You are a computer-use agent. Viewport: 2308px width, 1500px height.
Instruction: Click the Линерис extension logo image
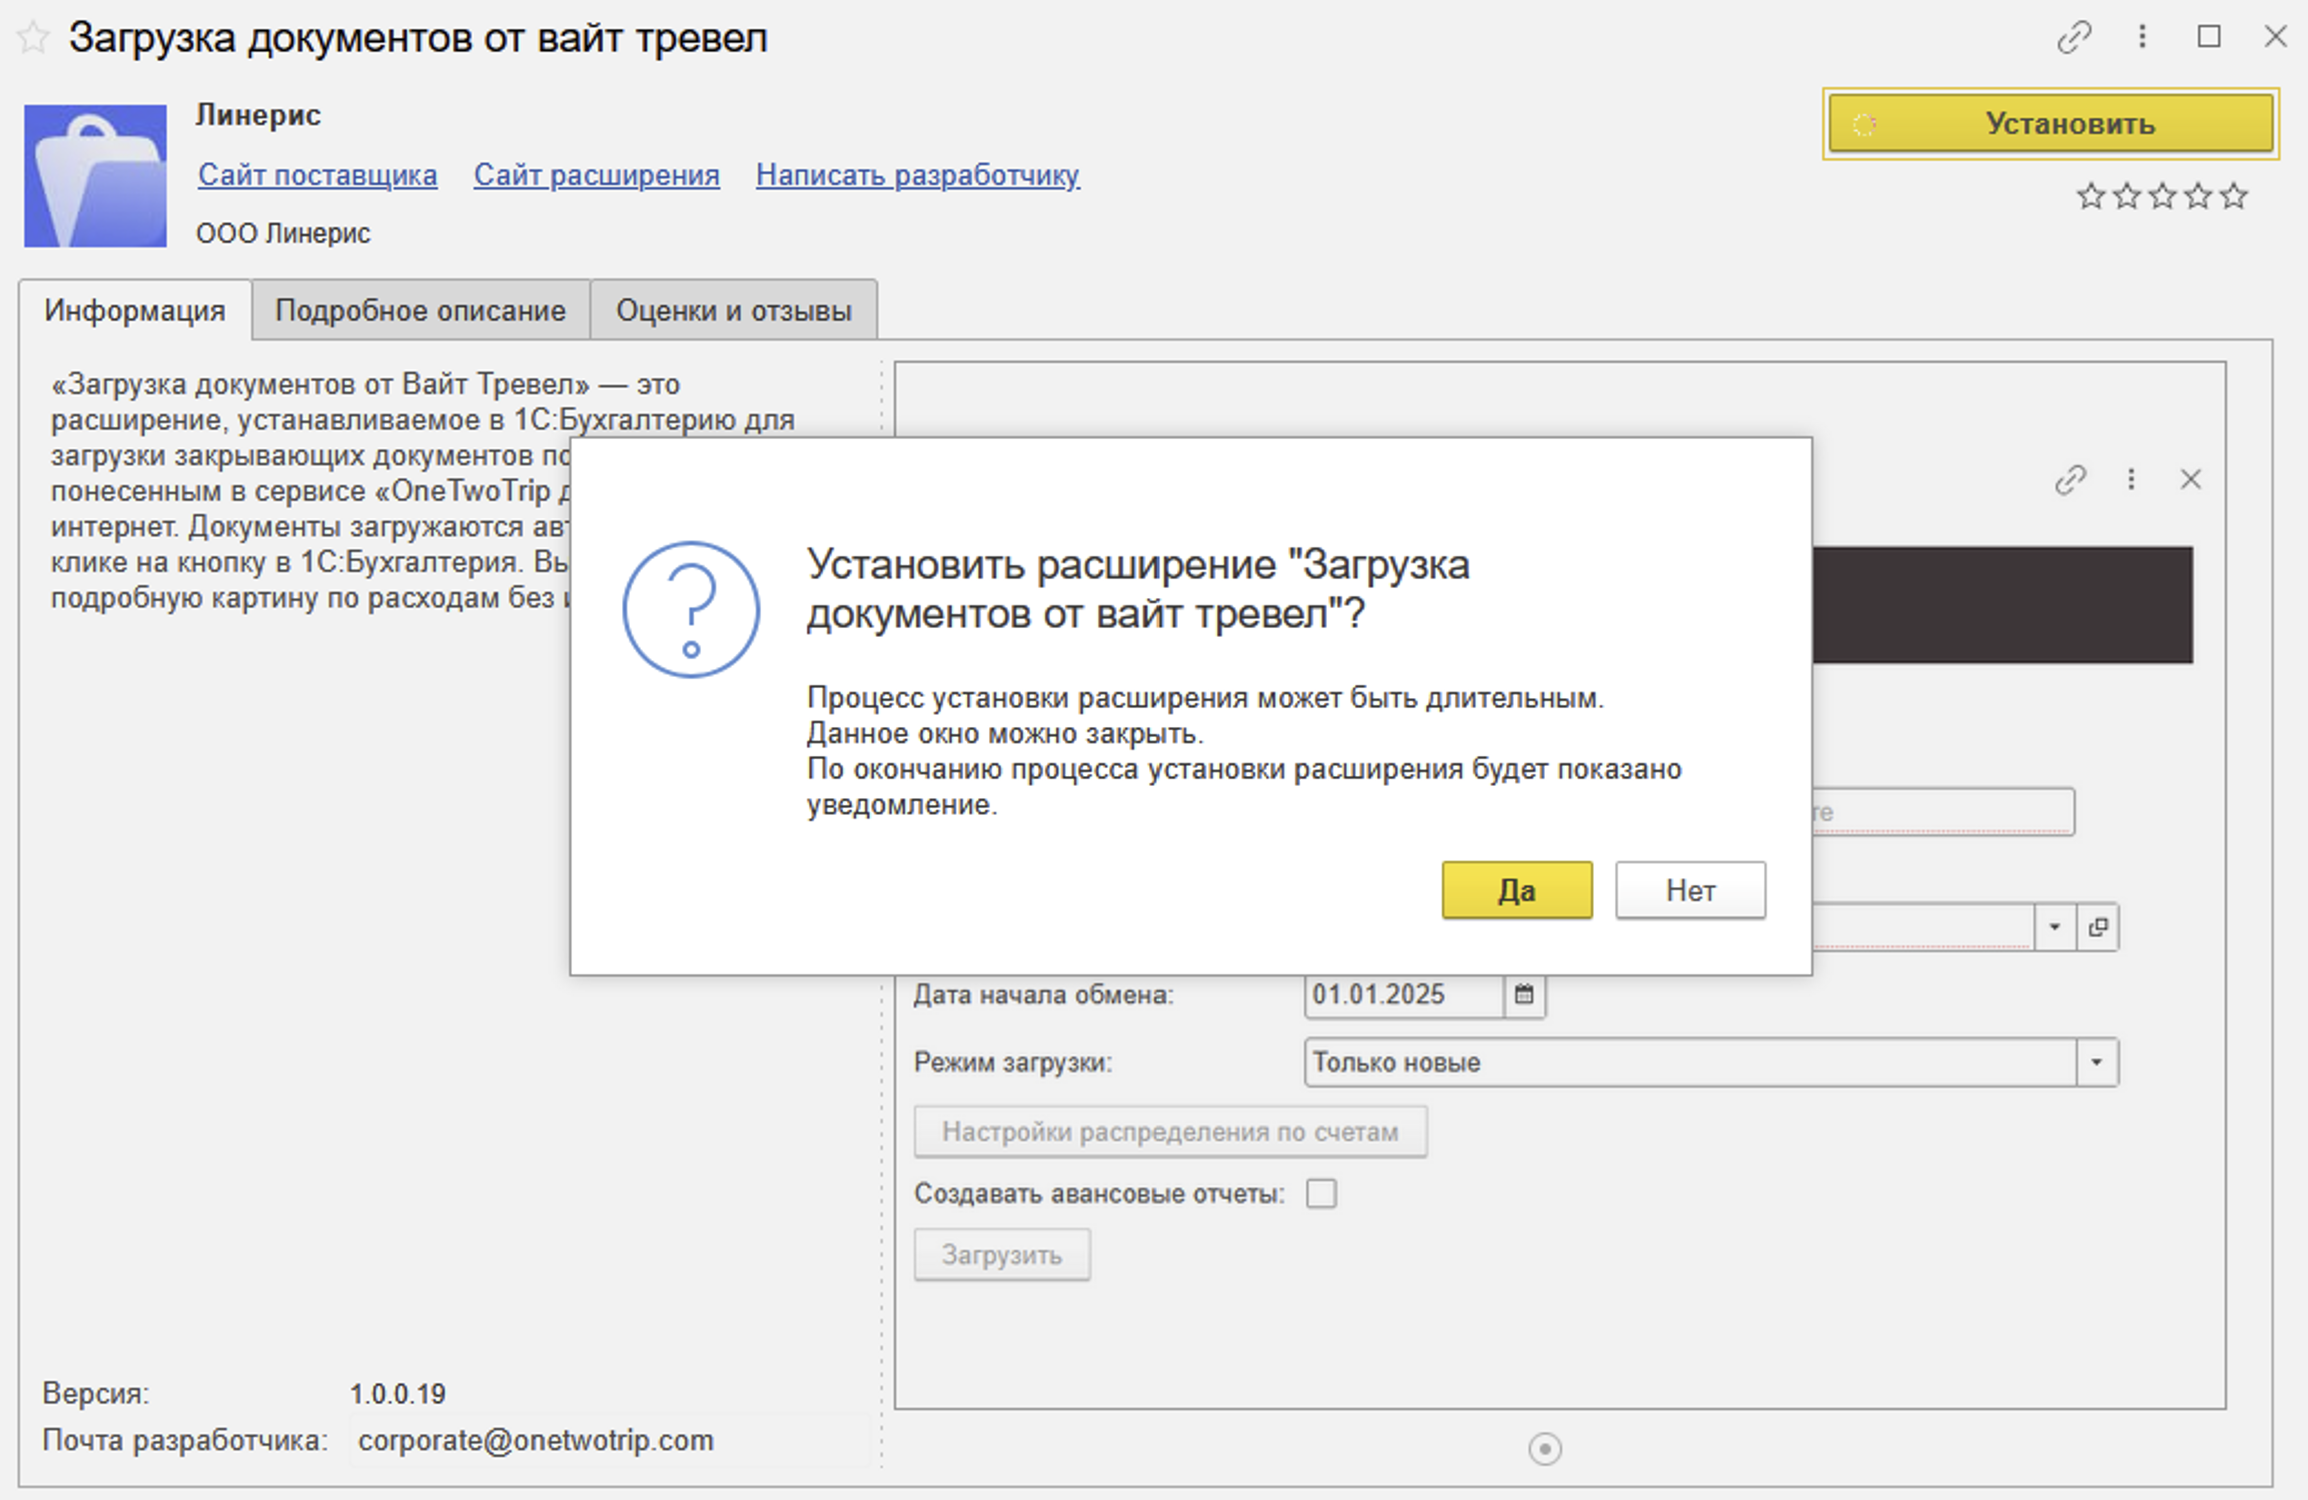coord(95,176)
